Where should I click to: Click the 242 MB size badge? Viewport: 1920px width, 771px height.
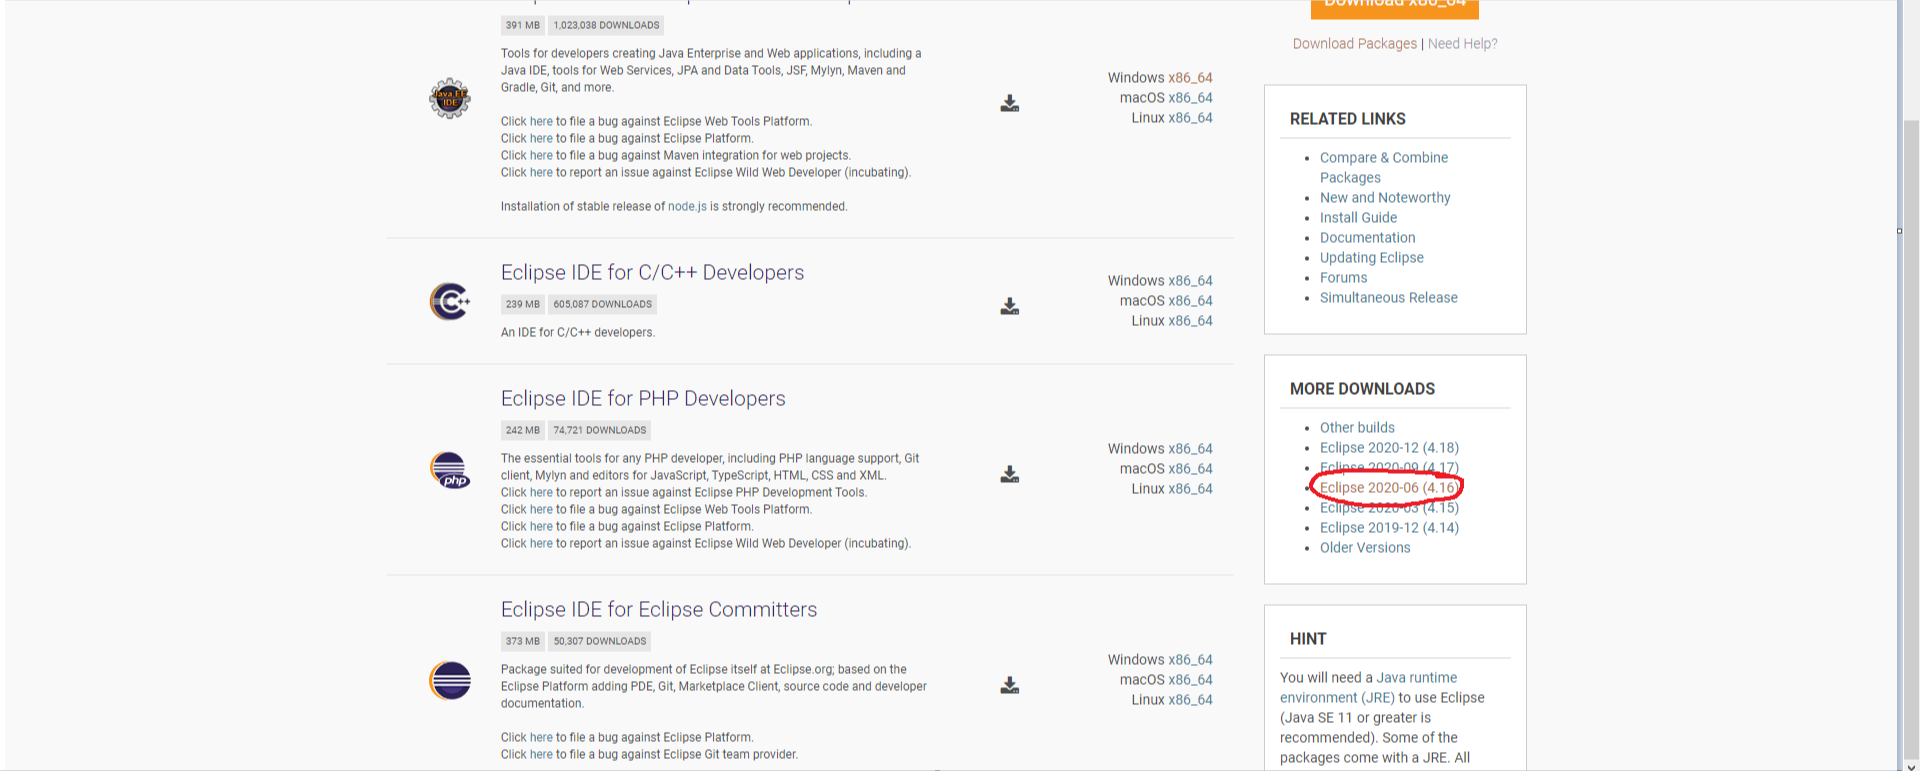522,431
